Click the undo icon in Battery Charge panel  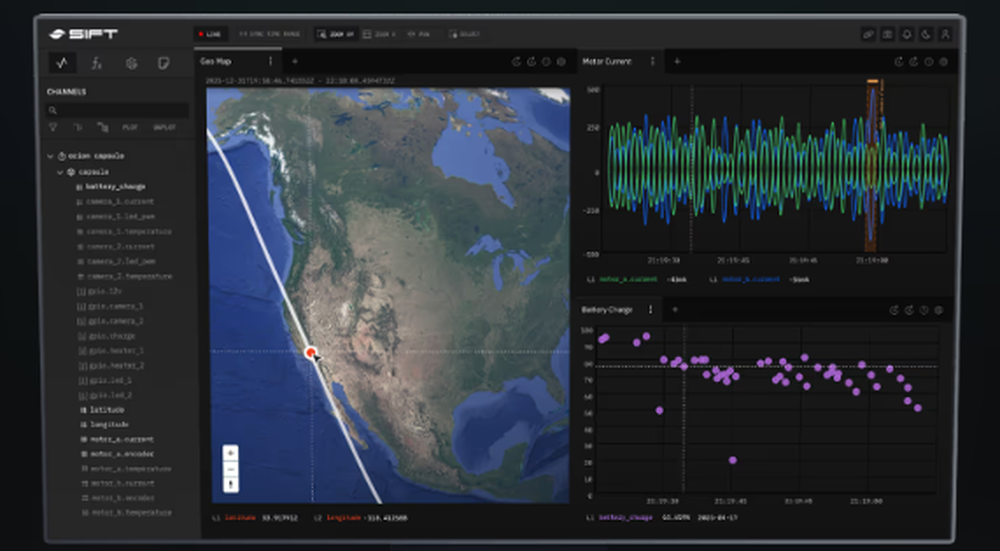(x=894, y=310)
